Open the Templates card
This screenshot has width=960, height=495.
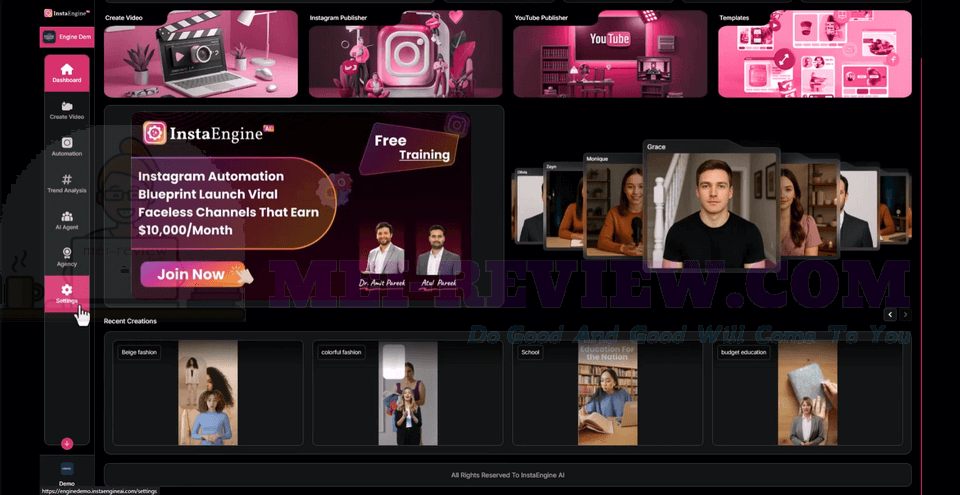coord(815,54)
